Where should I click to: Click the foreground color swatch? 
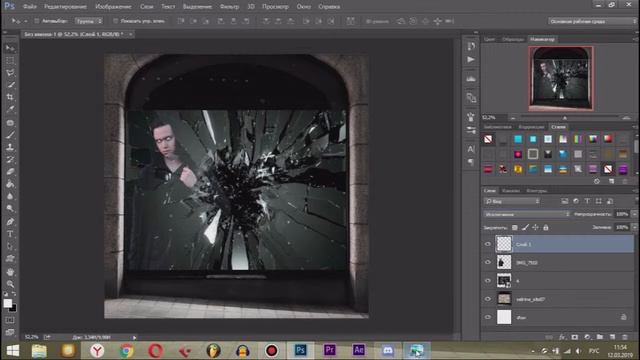point(7,303)
